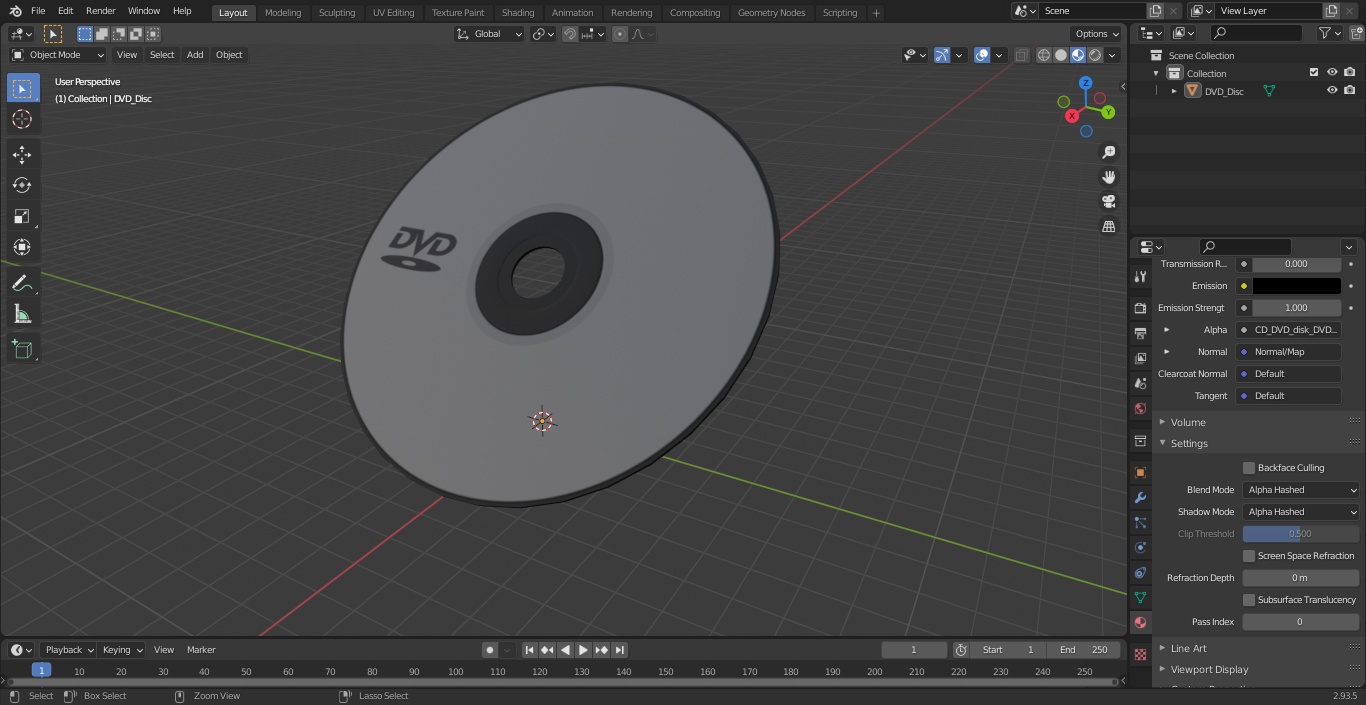Open the Scene properties tab
Viewport: 1366px width, 705px height.
click(x=1140, y=383)
